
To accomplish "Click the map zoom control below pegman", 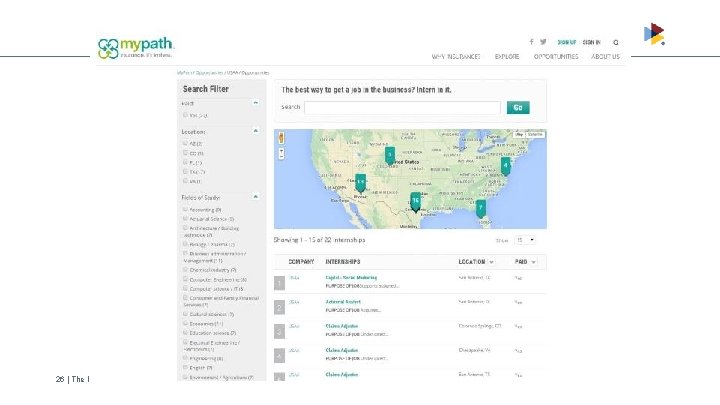I will pyautogui.click(x=281, y=153).
